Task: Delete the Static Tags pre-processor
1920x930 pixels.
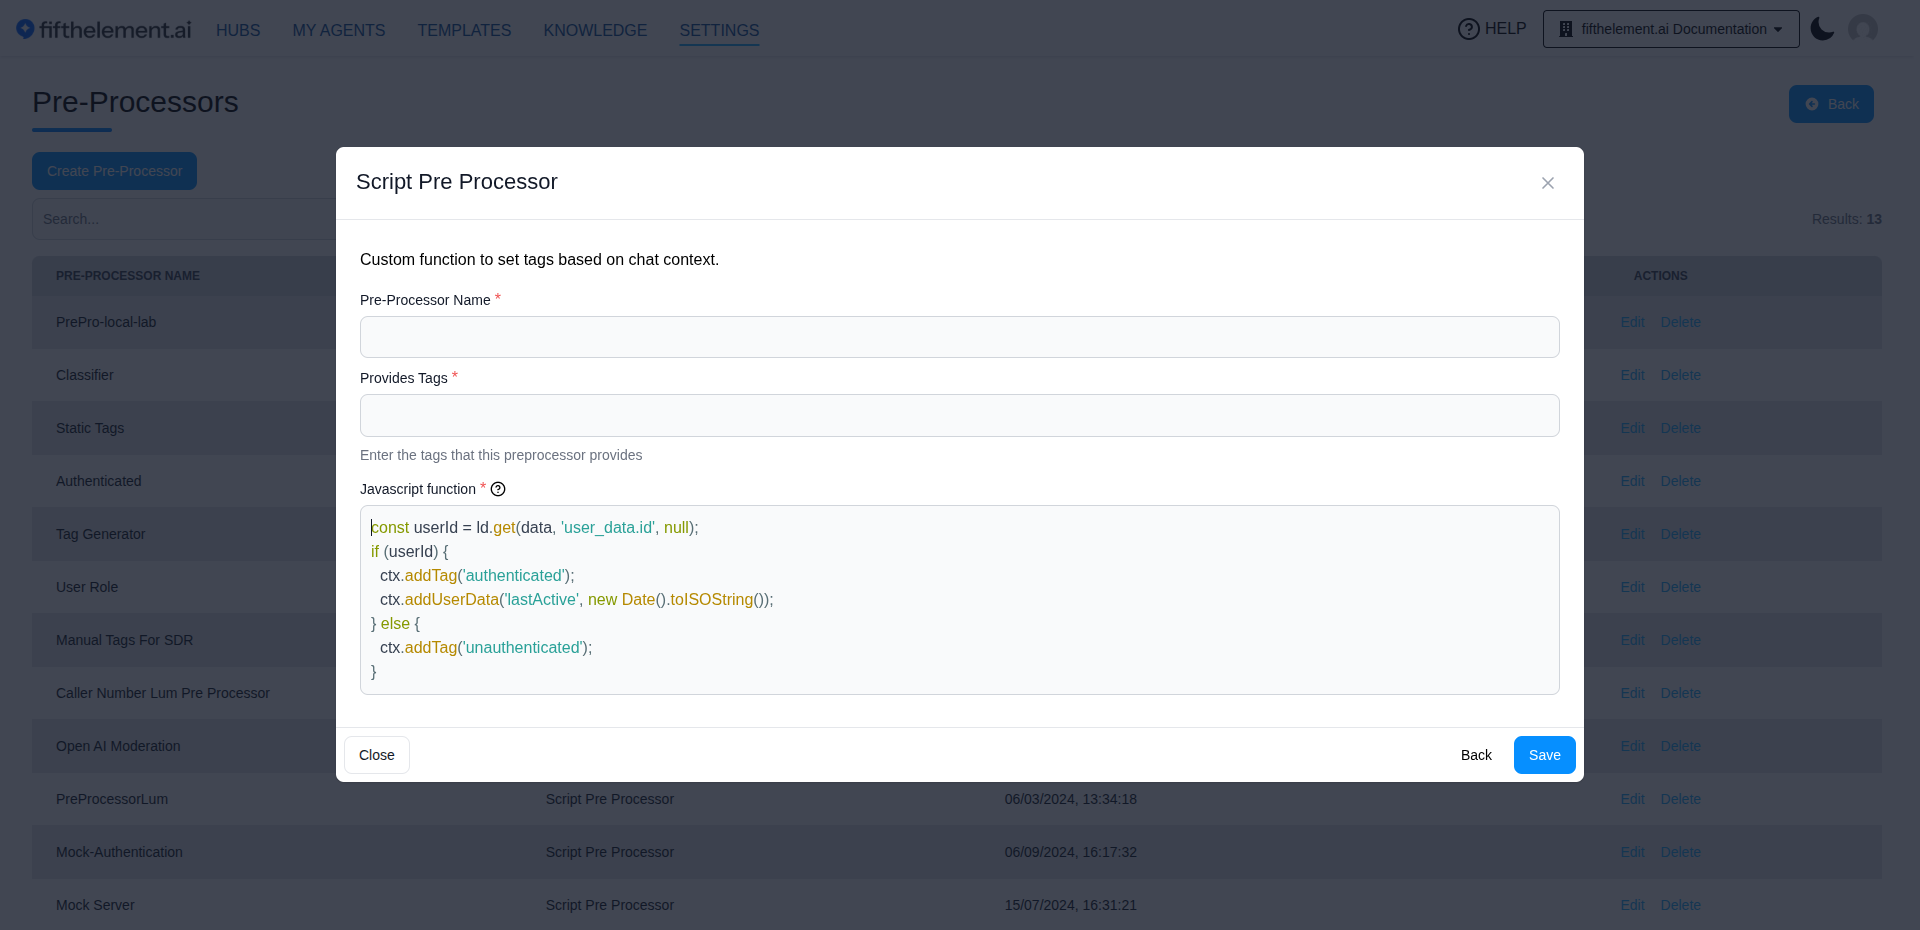Action: (x=1681, y=428)
